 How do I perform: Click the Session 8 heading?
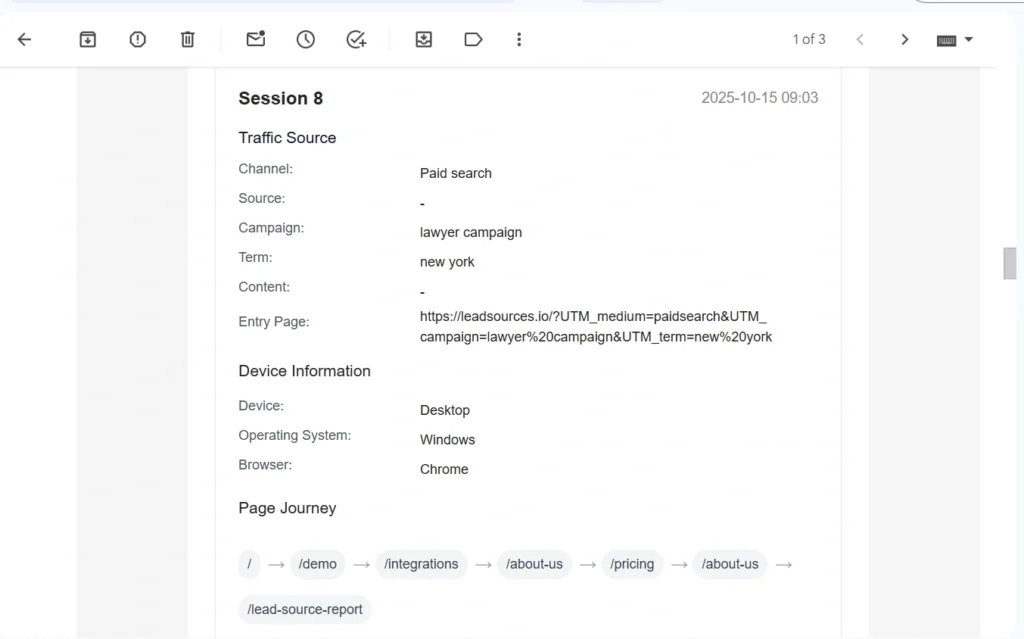tap(280, 98)
